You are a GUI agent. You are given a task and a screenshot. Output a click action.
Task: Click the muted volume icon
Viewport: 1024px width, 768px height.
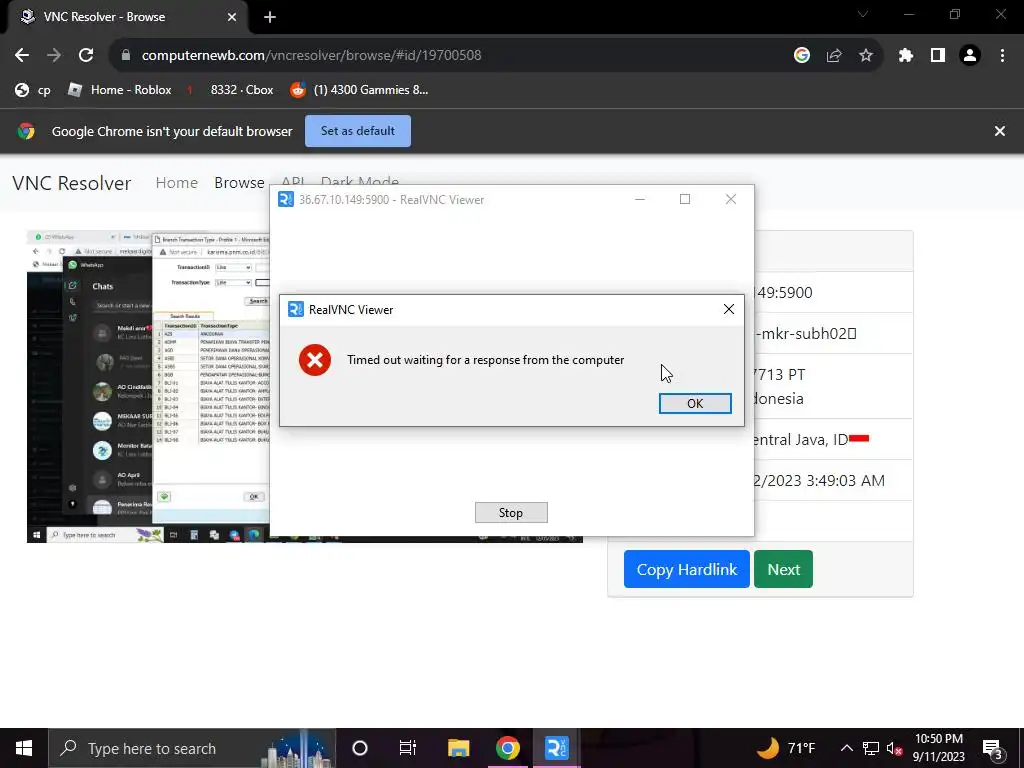(x=894, y=748)
